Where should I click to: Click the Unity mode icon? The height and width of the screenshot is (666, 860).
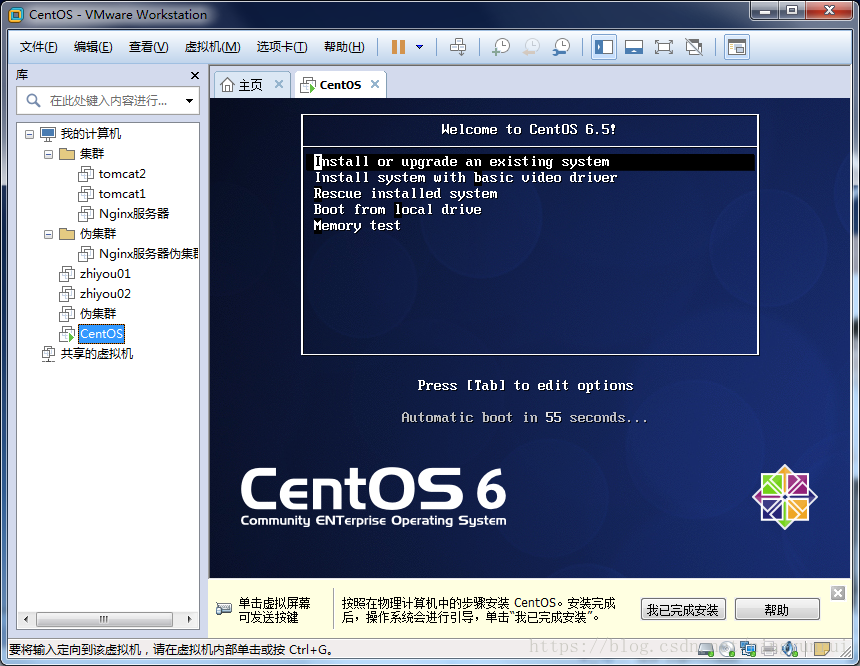694,47
